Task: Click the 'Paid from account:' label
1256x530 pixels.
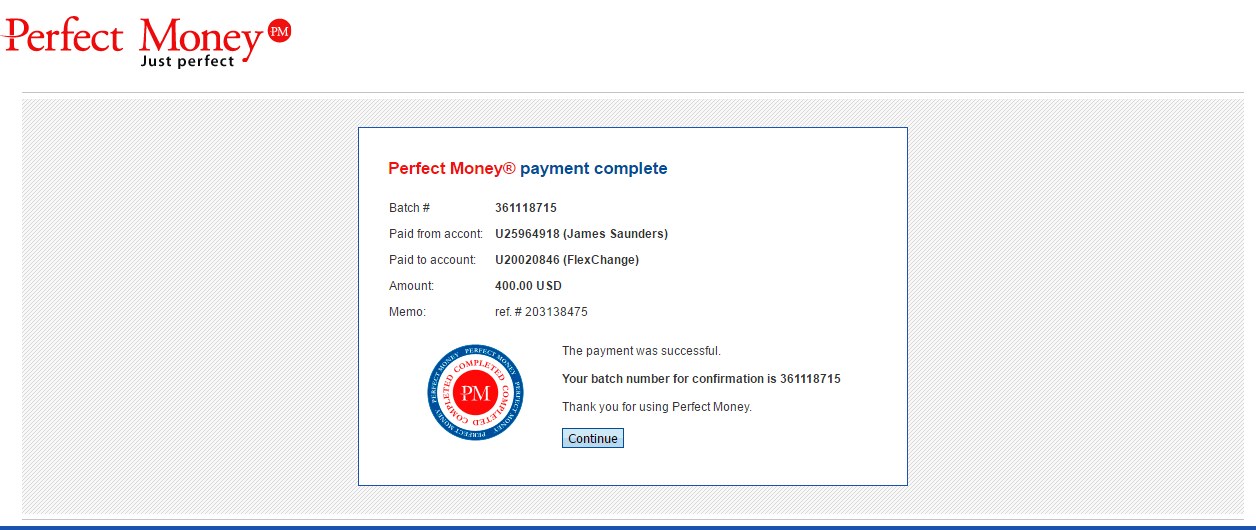Action: [x=436, y=234]
